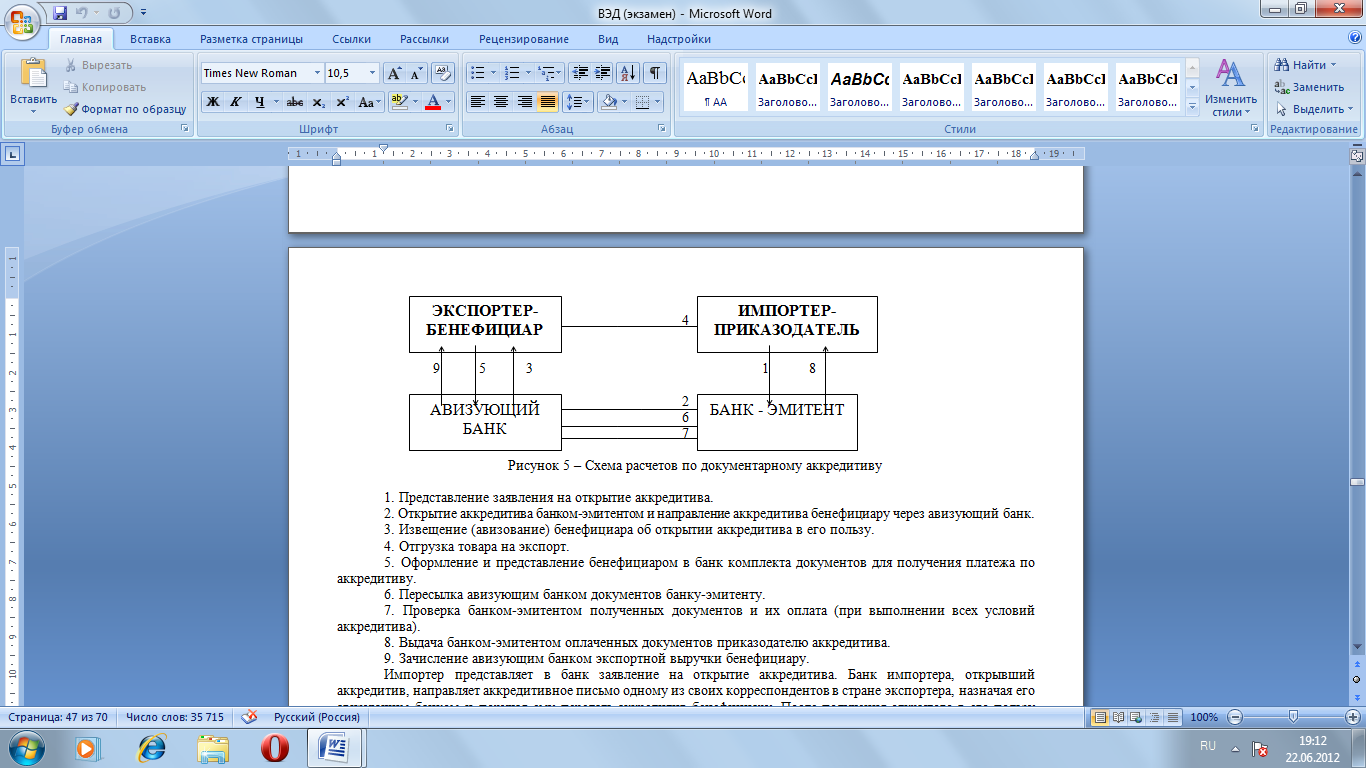This screenshot has height=768, width=1366.
Task: Click the Cut (Вырезать) command
Action: click(x=98, y=65)
